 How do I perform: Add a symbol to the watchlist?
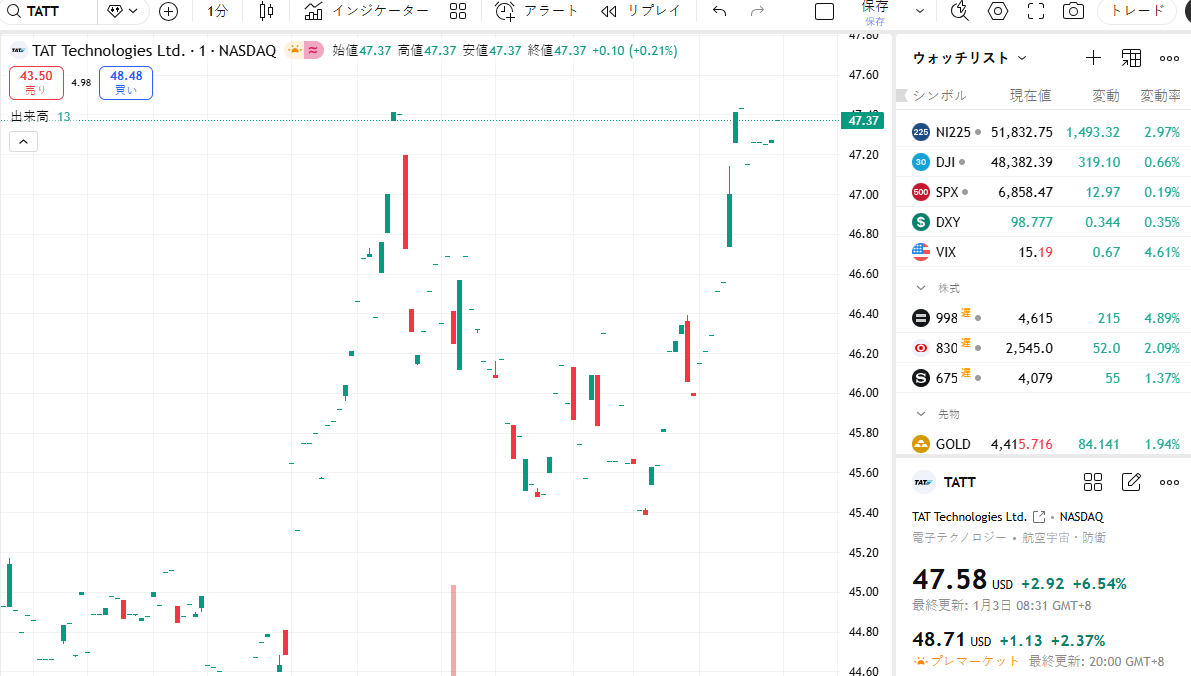coord(1093,58)
